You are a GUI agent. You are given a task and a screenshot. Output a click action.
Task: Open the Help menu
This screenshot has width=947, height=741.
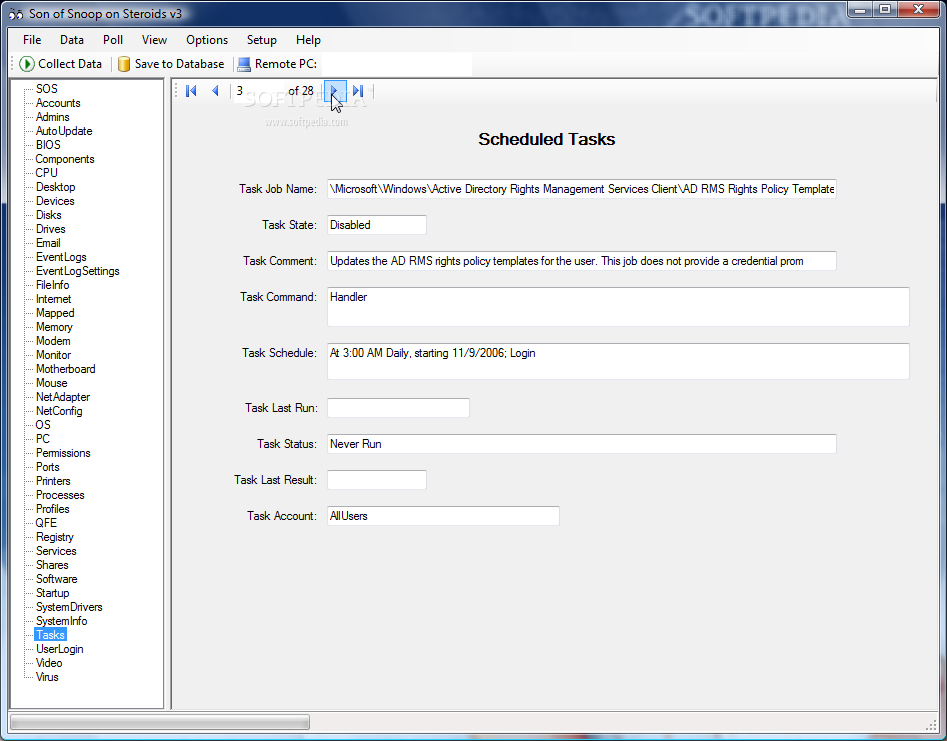click(308, 40)
